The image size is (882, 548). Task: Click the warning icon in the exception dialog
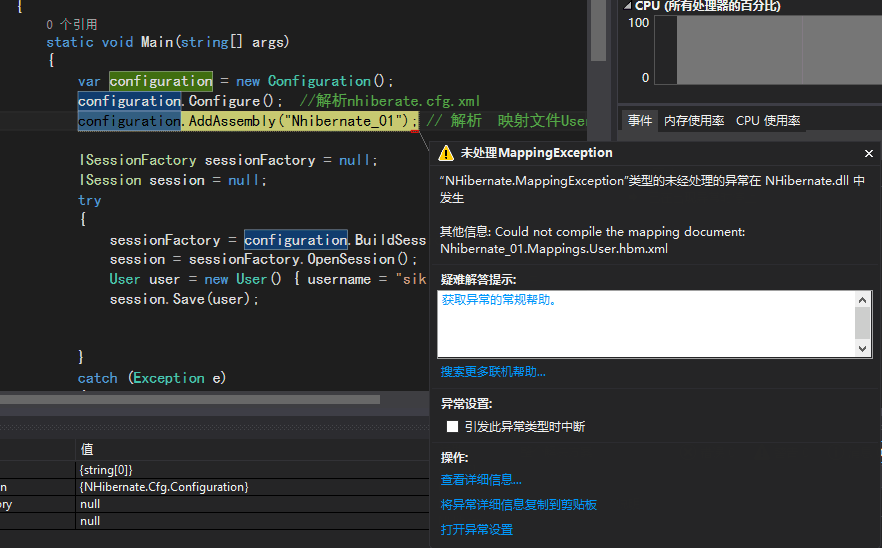[x=446, y=153]
